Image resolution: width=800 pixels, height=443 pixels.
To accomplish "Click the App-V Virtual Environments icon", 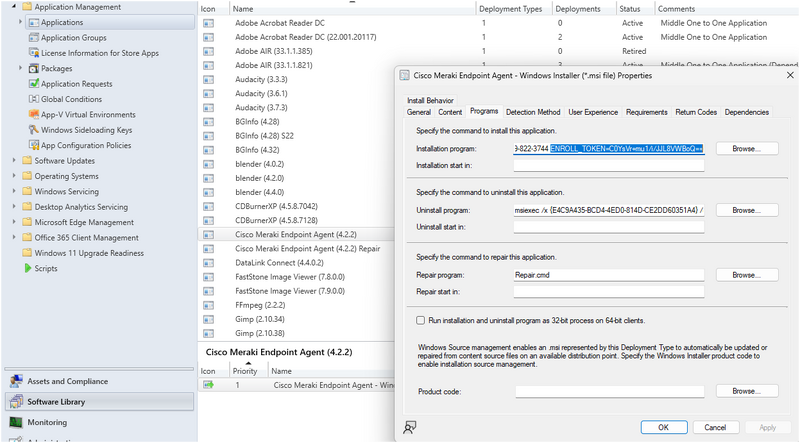I will click(34, 114).
